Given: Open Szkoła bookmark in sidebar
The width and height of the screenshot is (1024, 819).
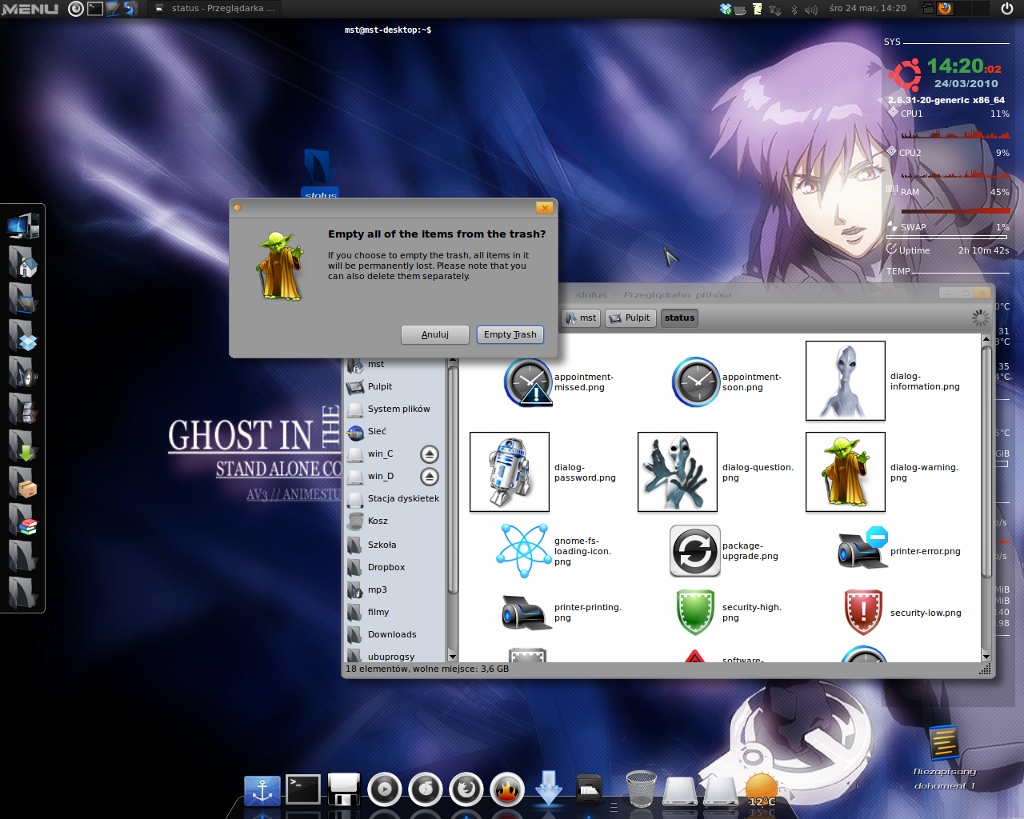Looking at the screenshot, I should pyautogui.click(x=394, y=545).
